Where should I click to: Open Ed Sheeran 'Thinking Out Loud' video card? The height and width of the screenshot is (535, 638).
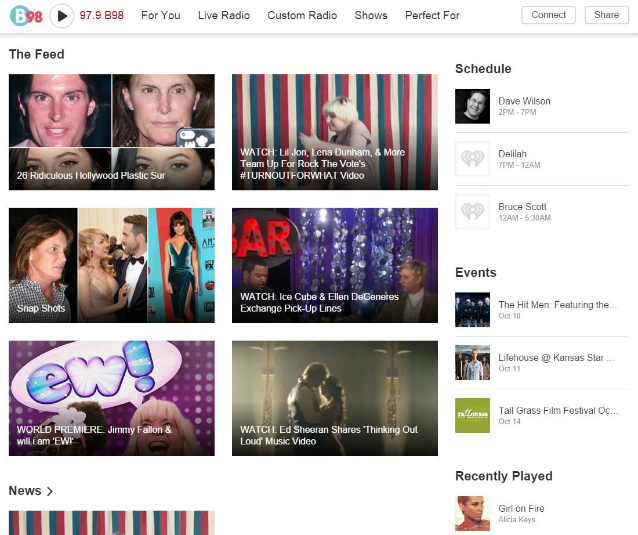[335, 398]
